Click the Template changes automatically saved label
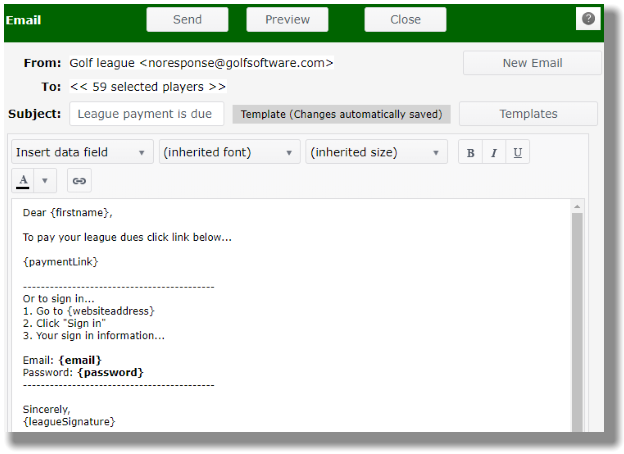 coord(341,114)
